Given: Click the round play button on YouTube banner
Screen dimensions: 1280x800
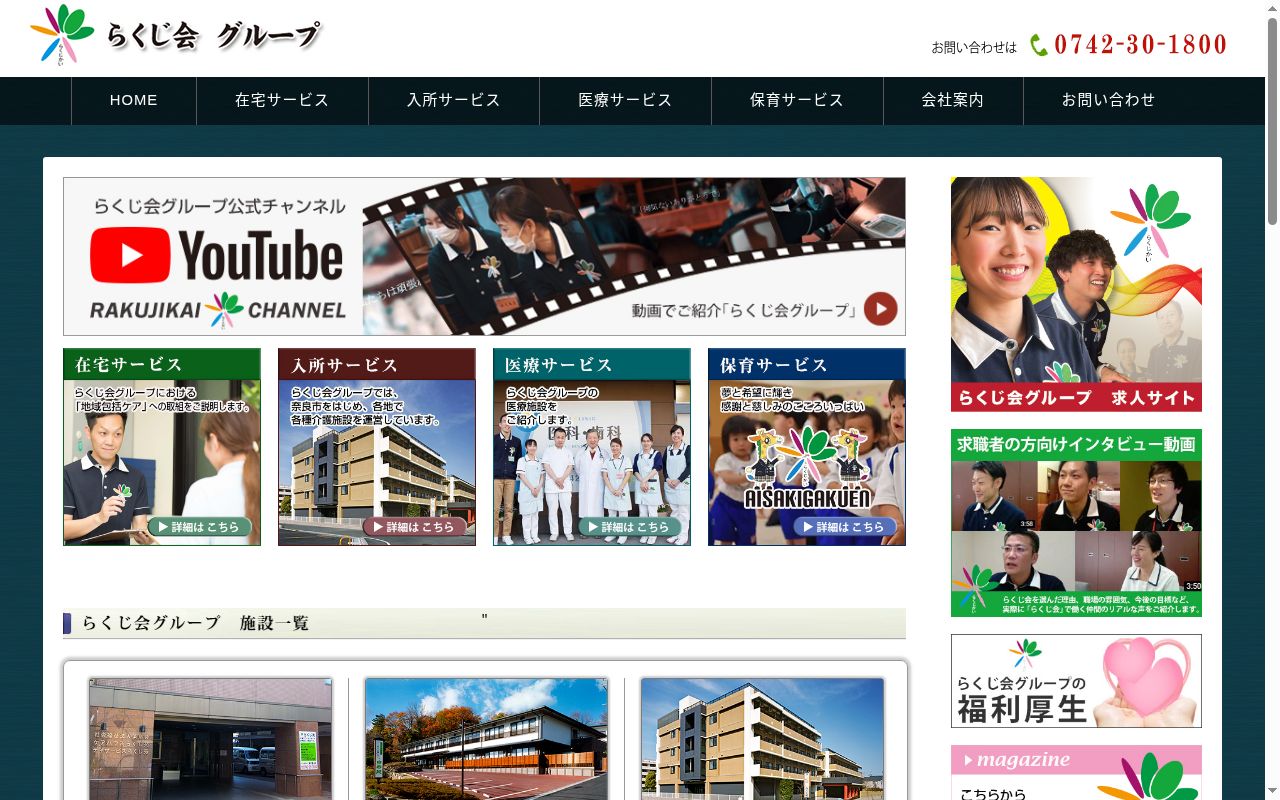Looking at the screenshot, I should tap(880, 309).
